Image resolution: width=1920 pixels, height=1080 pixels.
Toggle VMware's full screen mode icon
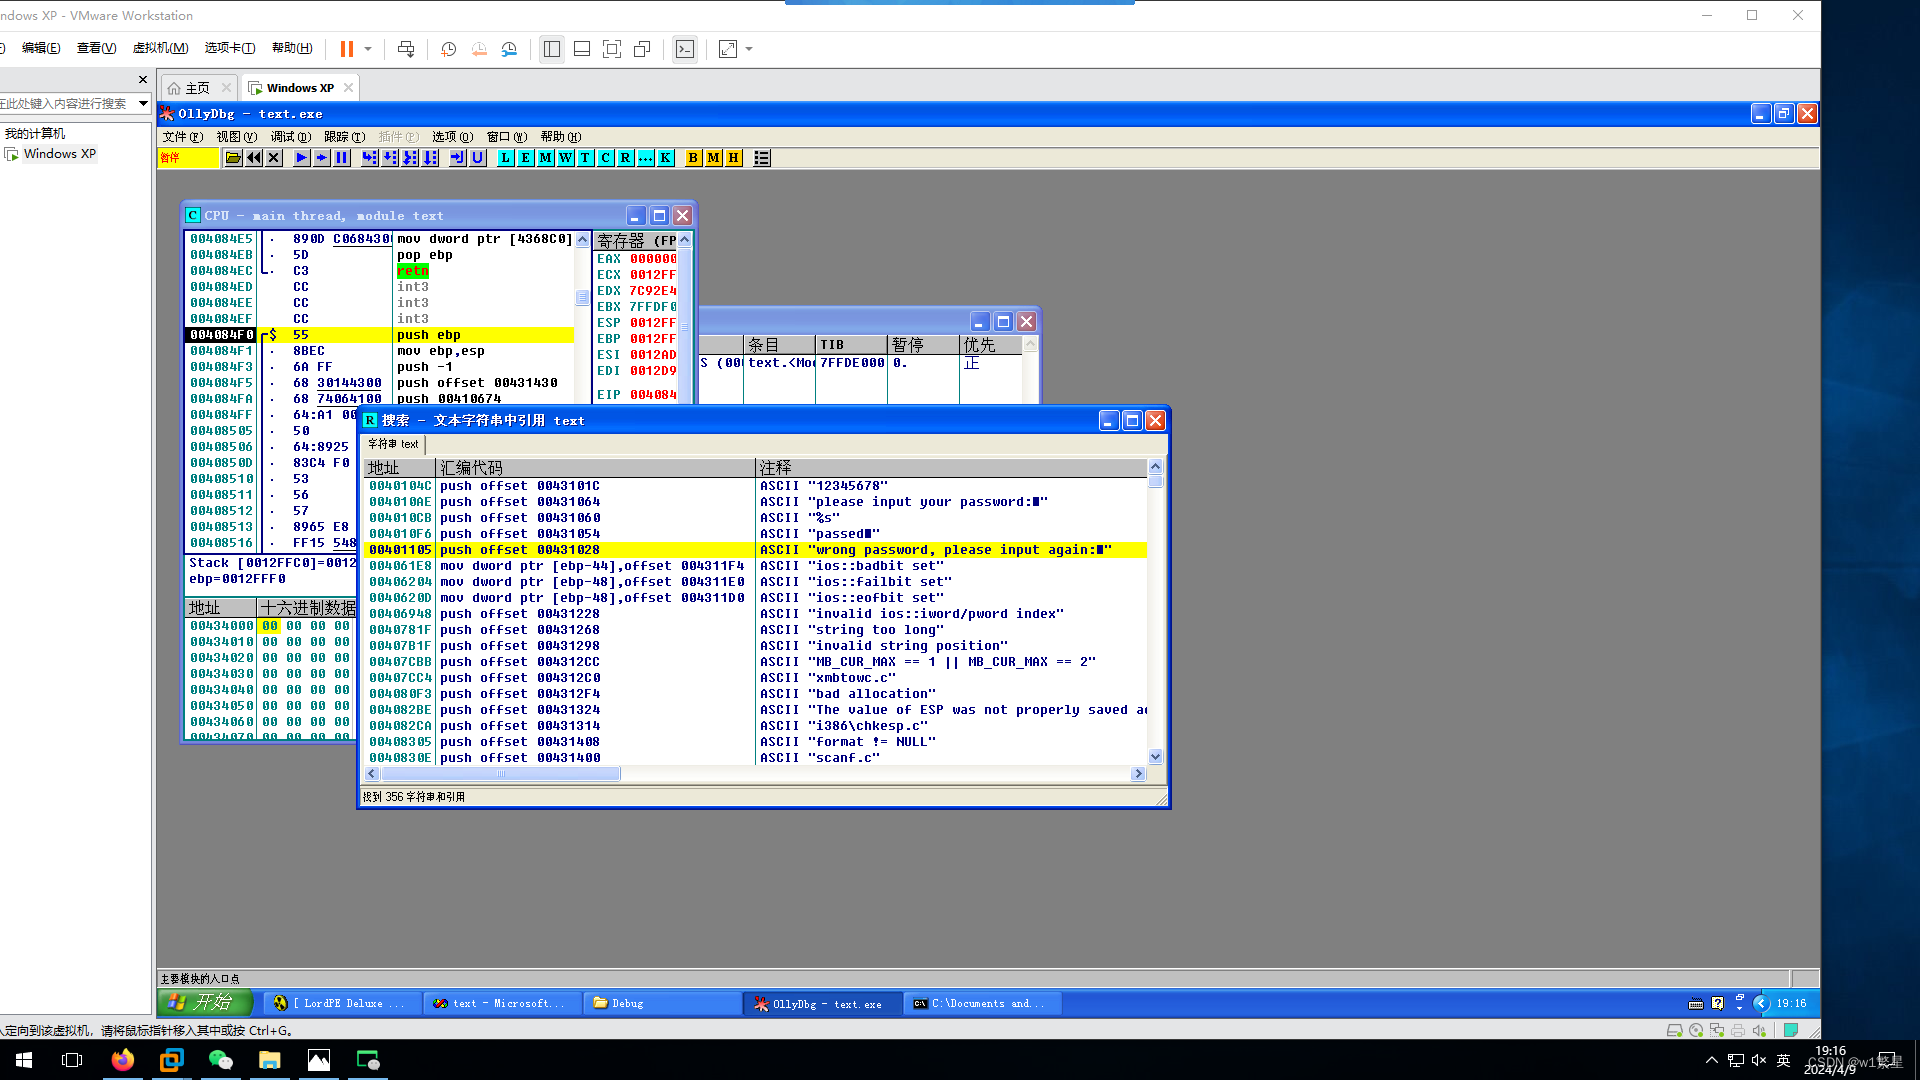(x=612, y=49)
